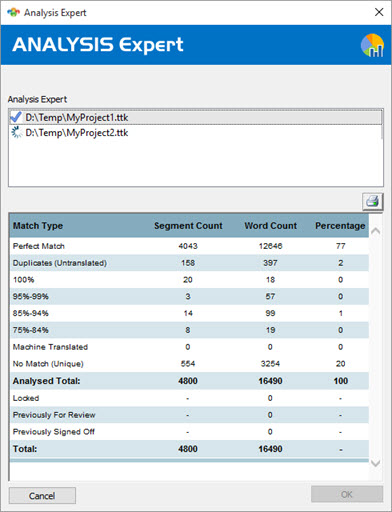Click 95%-99% word count 57

(x=270, y=296)
